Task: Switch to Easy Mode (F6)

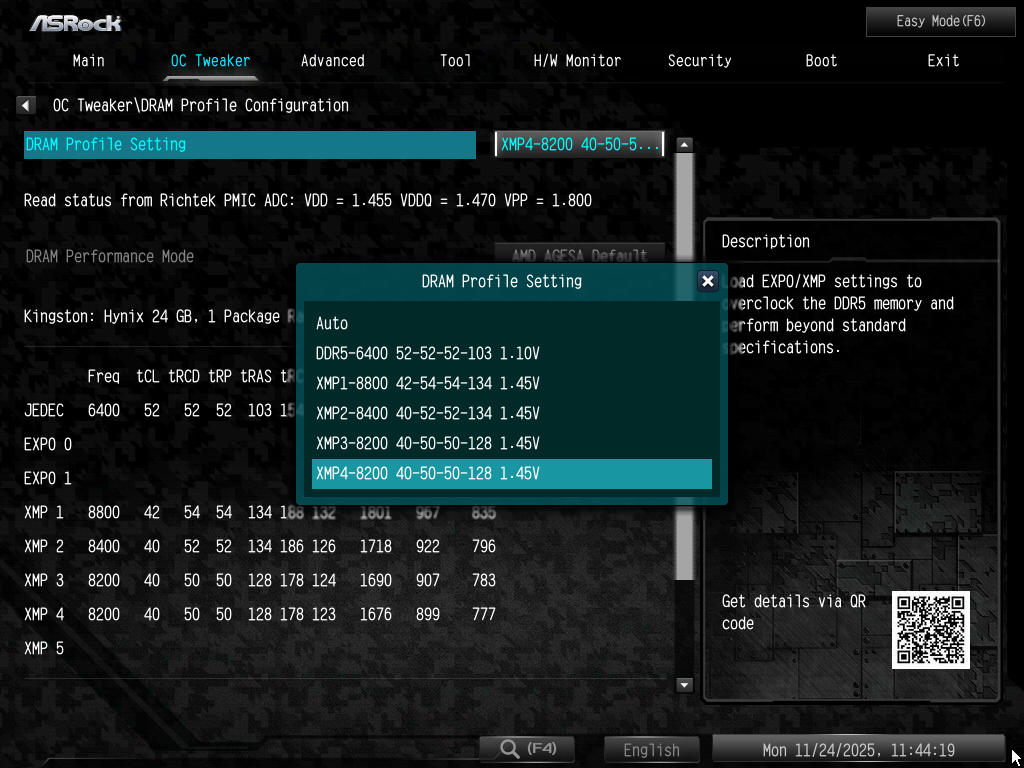Action: pyautogui.click(x=940, y=21)
